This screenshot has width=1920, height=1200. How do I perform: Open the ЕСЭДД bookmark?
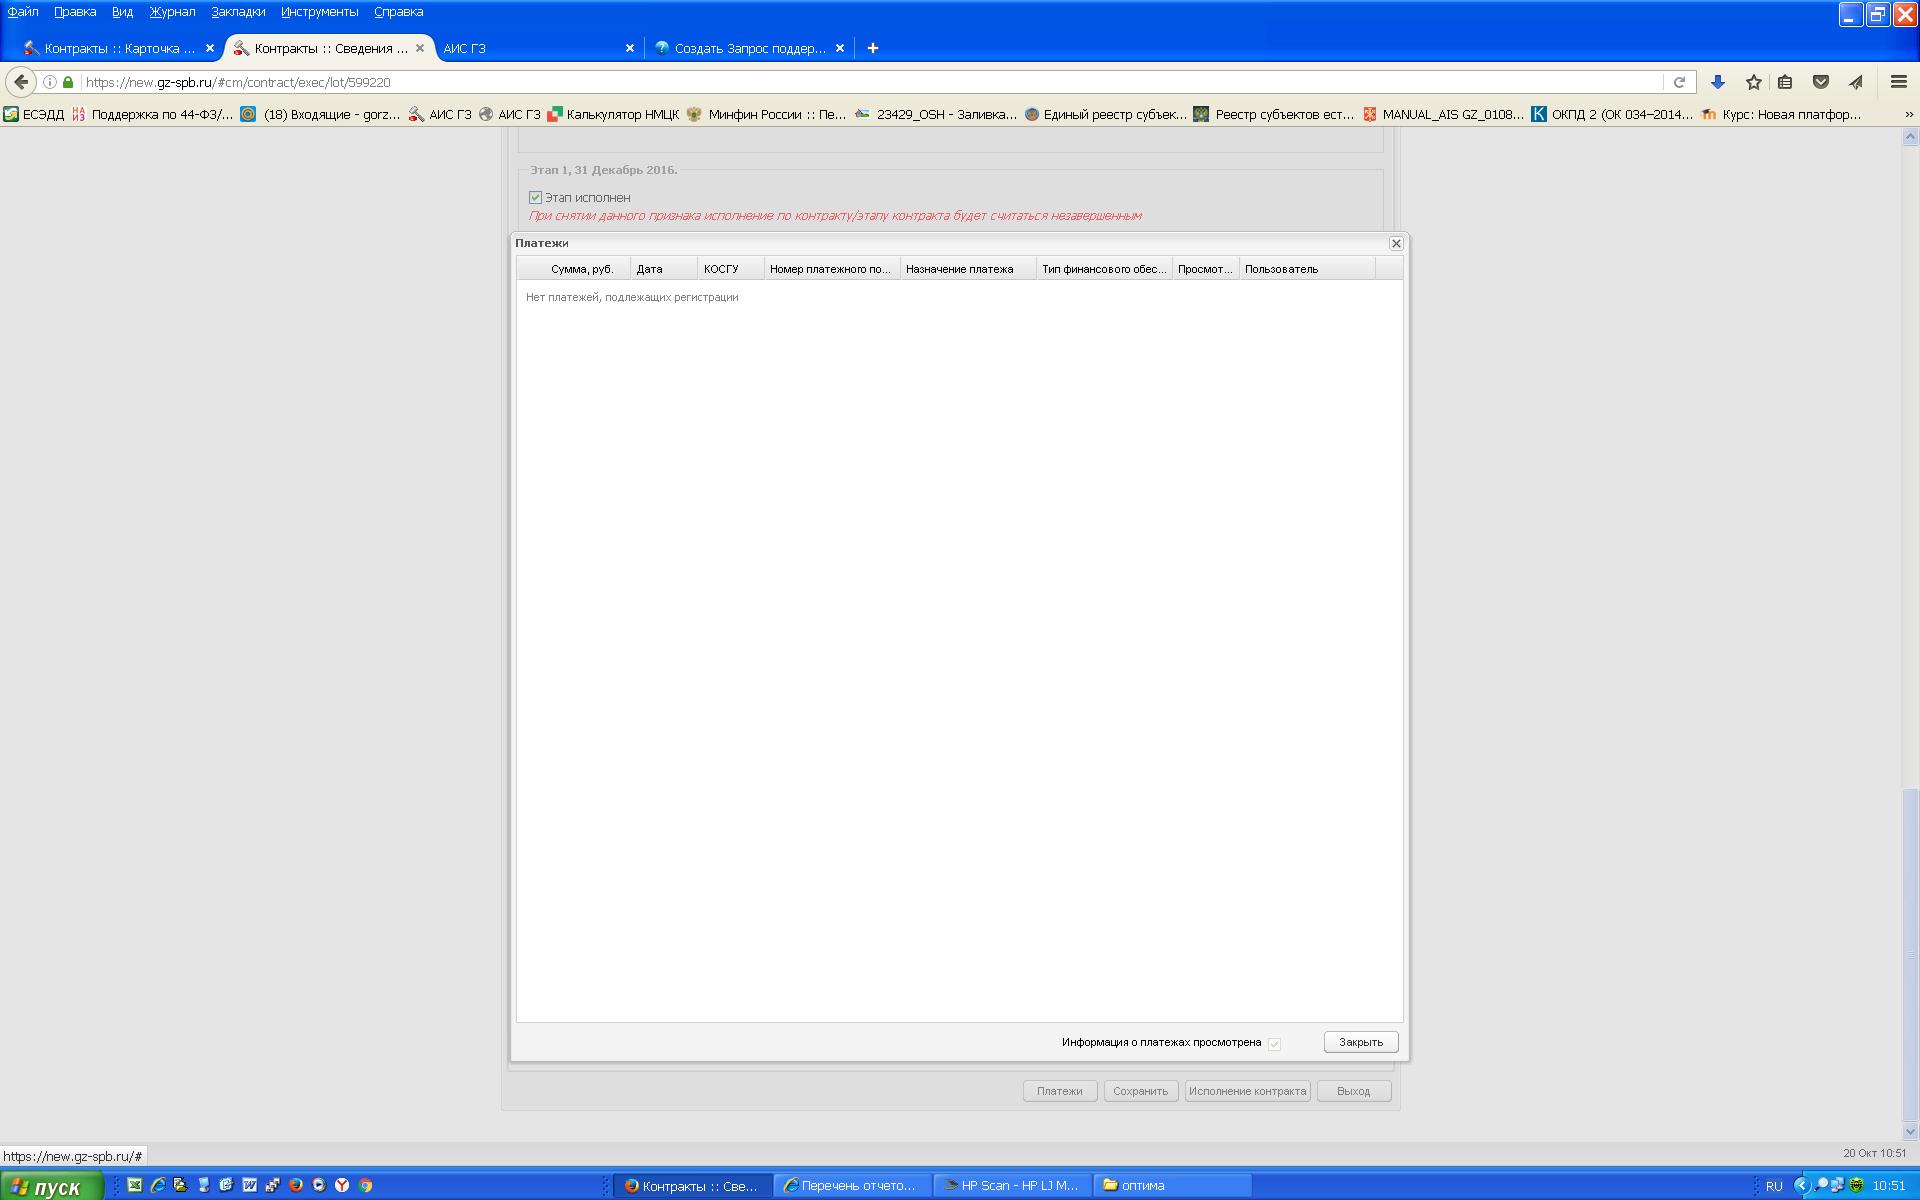pos(34,115)
